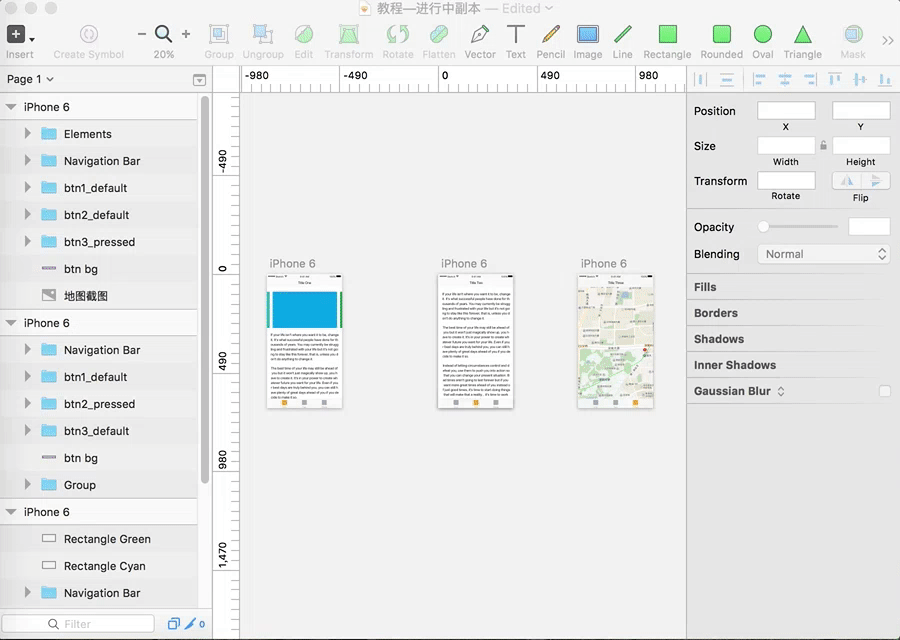Expand the btn1_default group in first artboard

27,187
